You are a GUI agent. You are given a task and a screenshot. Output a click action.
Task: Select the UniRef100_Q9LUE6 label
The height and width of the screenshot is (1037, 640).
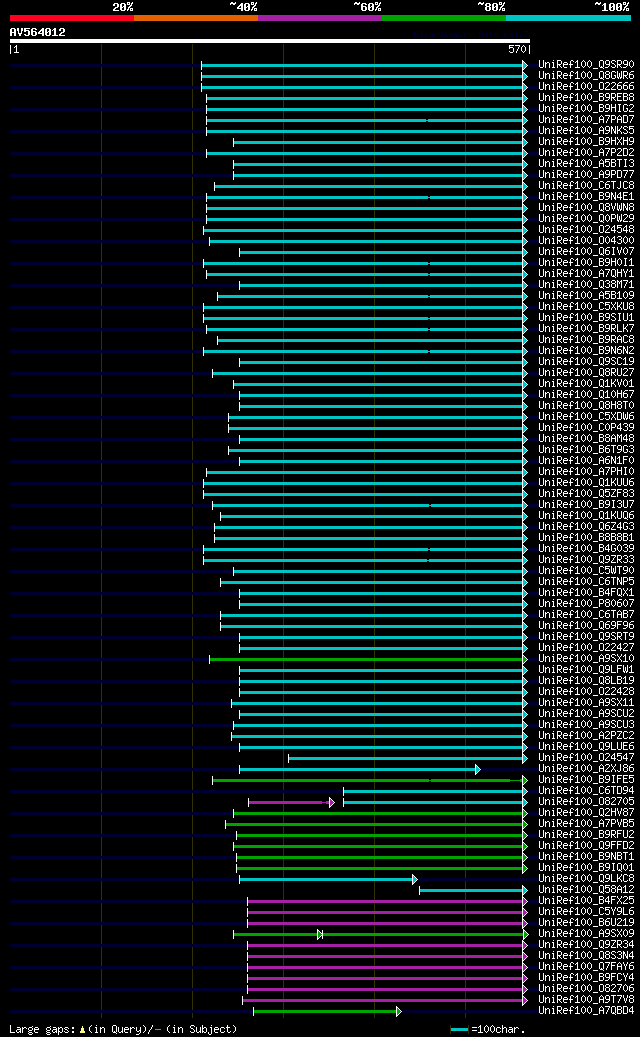point(586,747)
